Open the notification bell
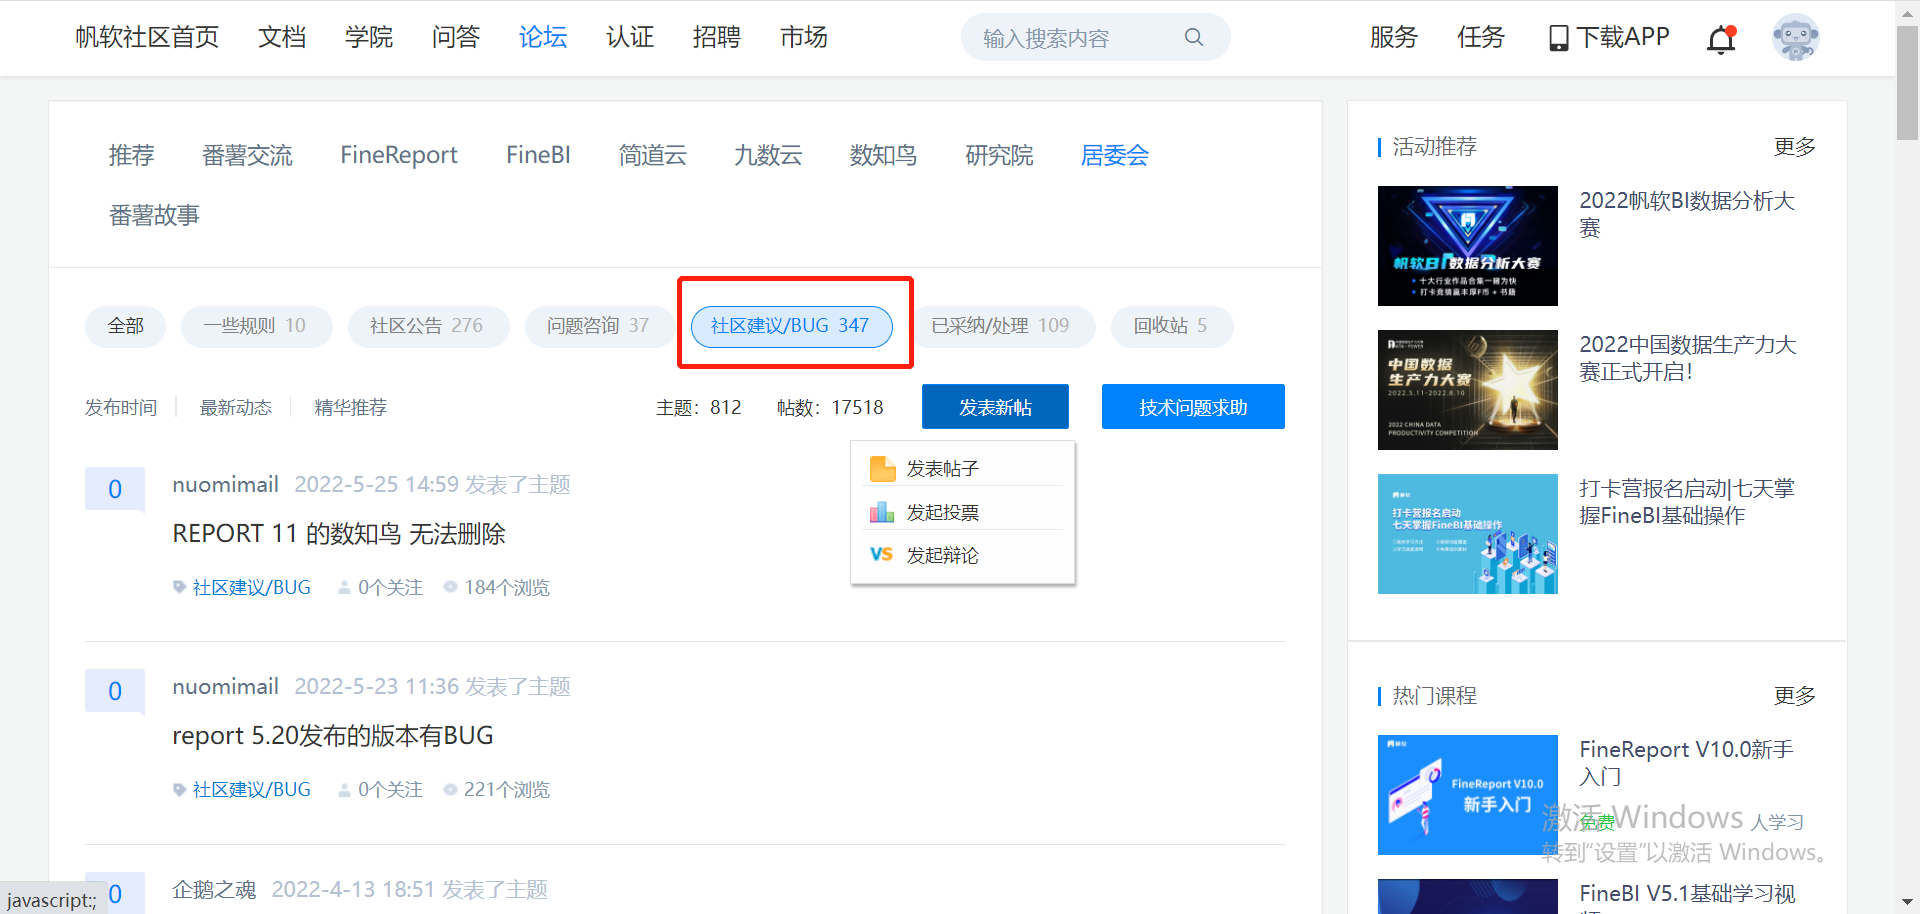Viewport: 1920px width, 914px height. (1721, 39)
